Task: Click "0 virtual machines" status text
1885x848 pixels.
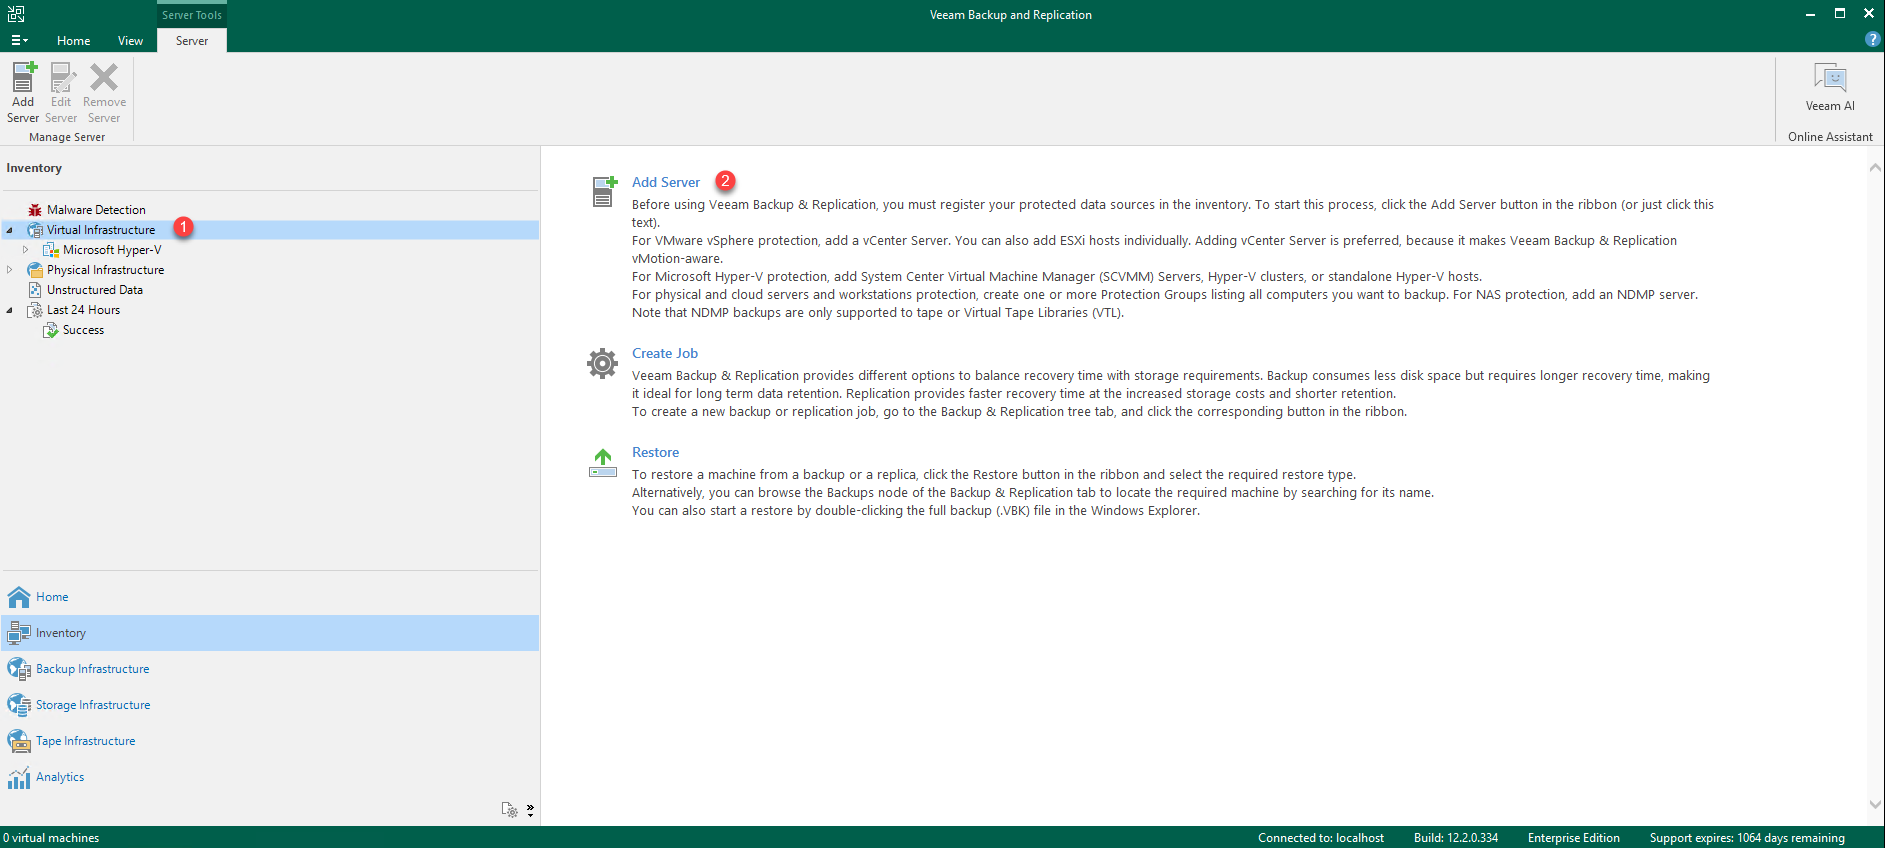Action: (51, 838)
